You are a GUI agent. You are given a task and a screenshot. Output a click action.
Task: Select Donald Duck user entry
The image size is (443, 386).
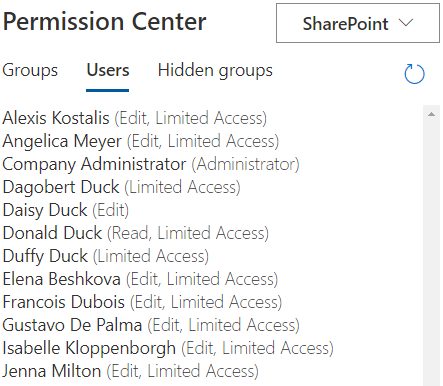(135, 233)
